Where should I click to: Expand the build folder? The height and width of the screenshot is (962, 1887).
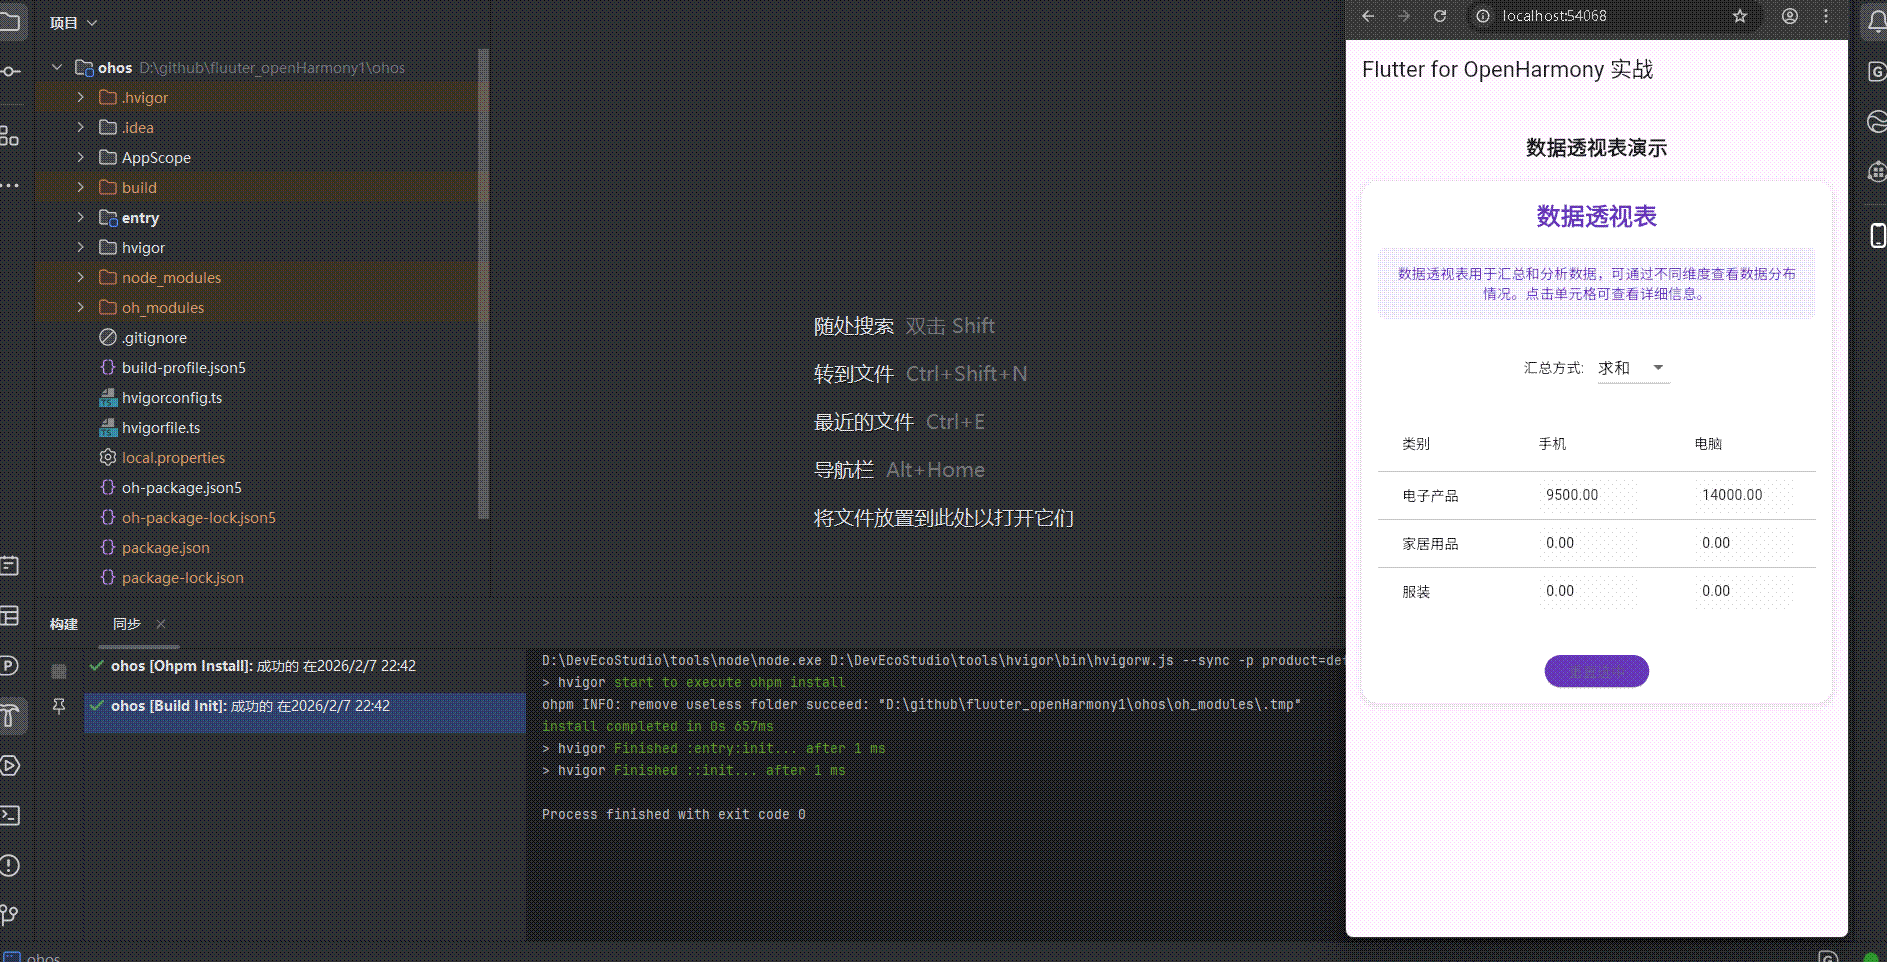81,187
